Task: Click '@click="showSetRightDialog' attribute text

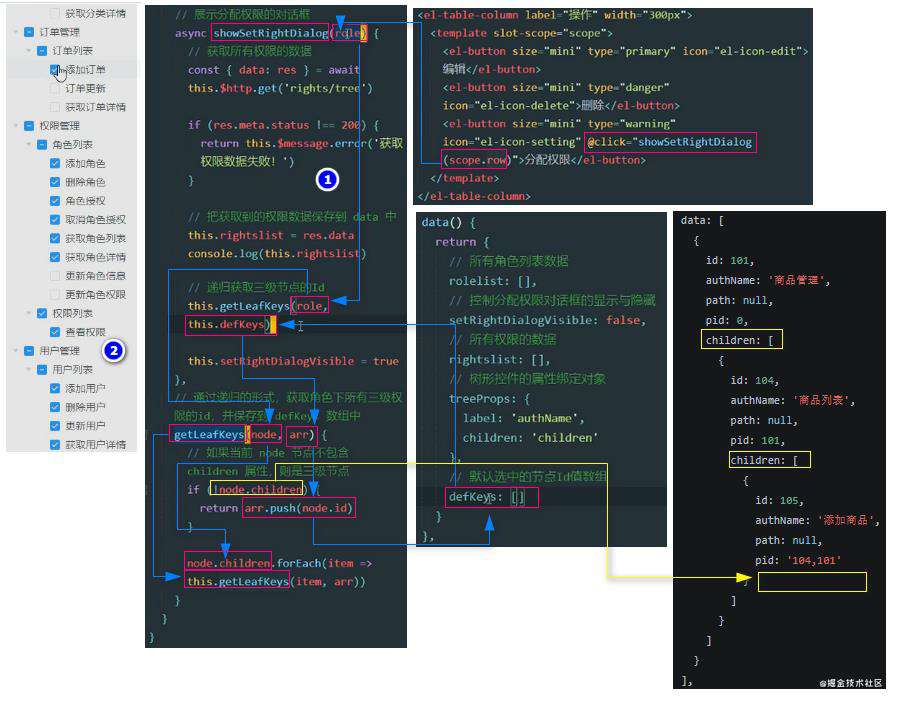Action: (x=669, y=142)
